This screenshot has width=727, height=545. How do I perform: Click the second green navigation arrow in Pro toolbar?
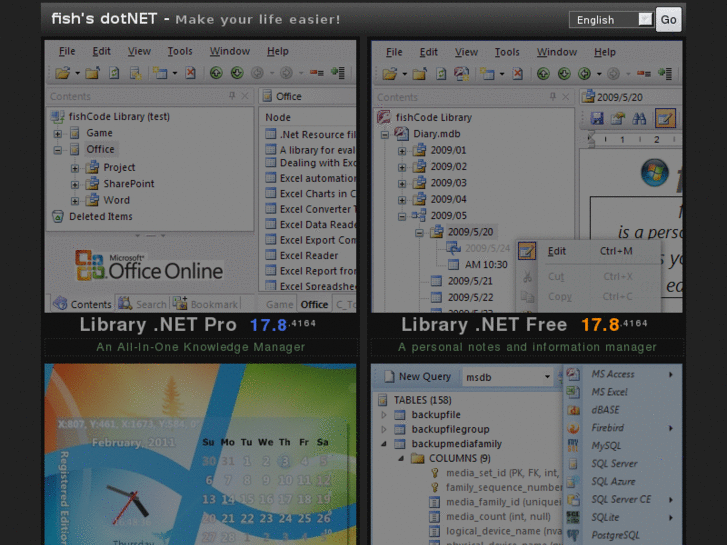click(237, 73)
